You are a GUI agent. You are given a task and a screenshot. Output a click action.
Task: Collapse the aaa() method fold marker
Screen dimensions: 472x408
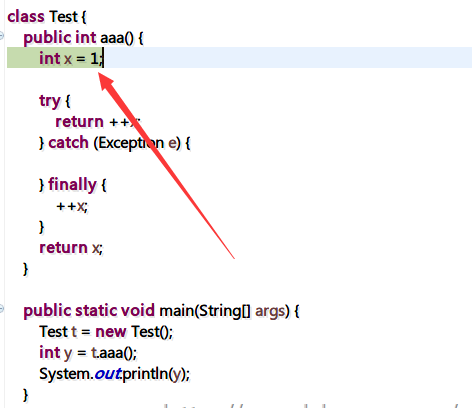pyautogui.click(x=1, y=35)
